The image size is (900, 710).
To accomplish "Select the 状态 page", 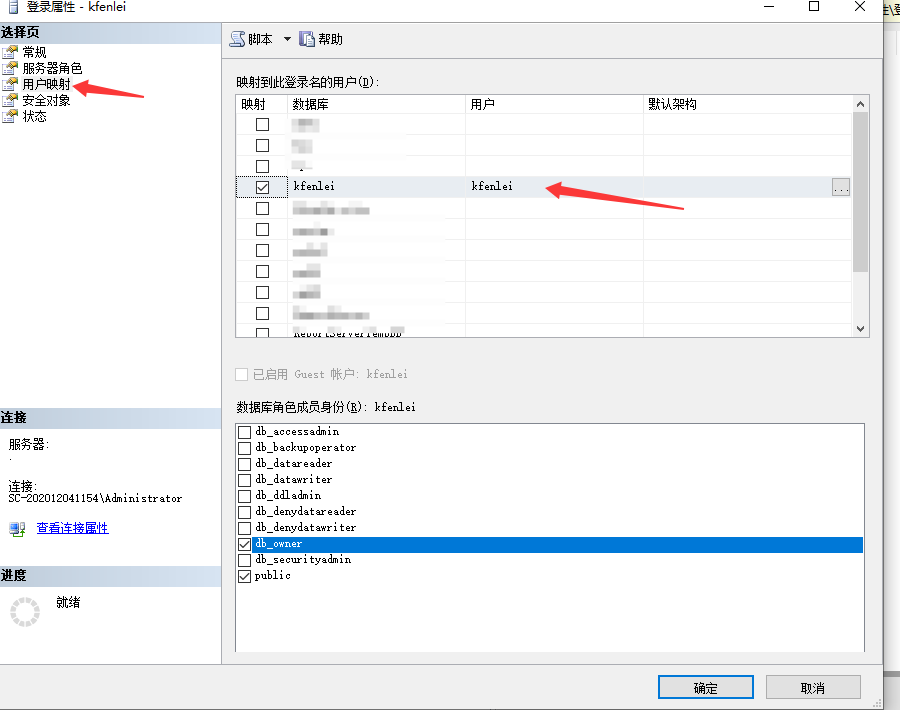I will [34, 117].
